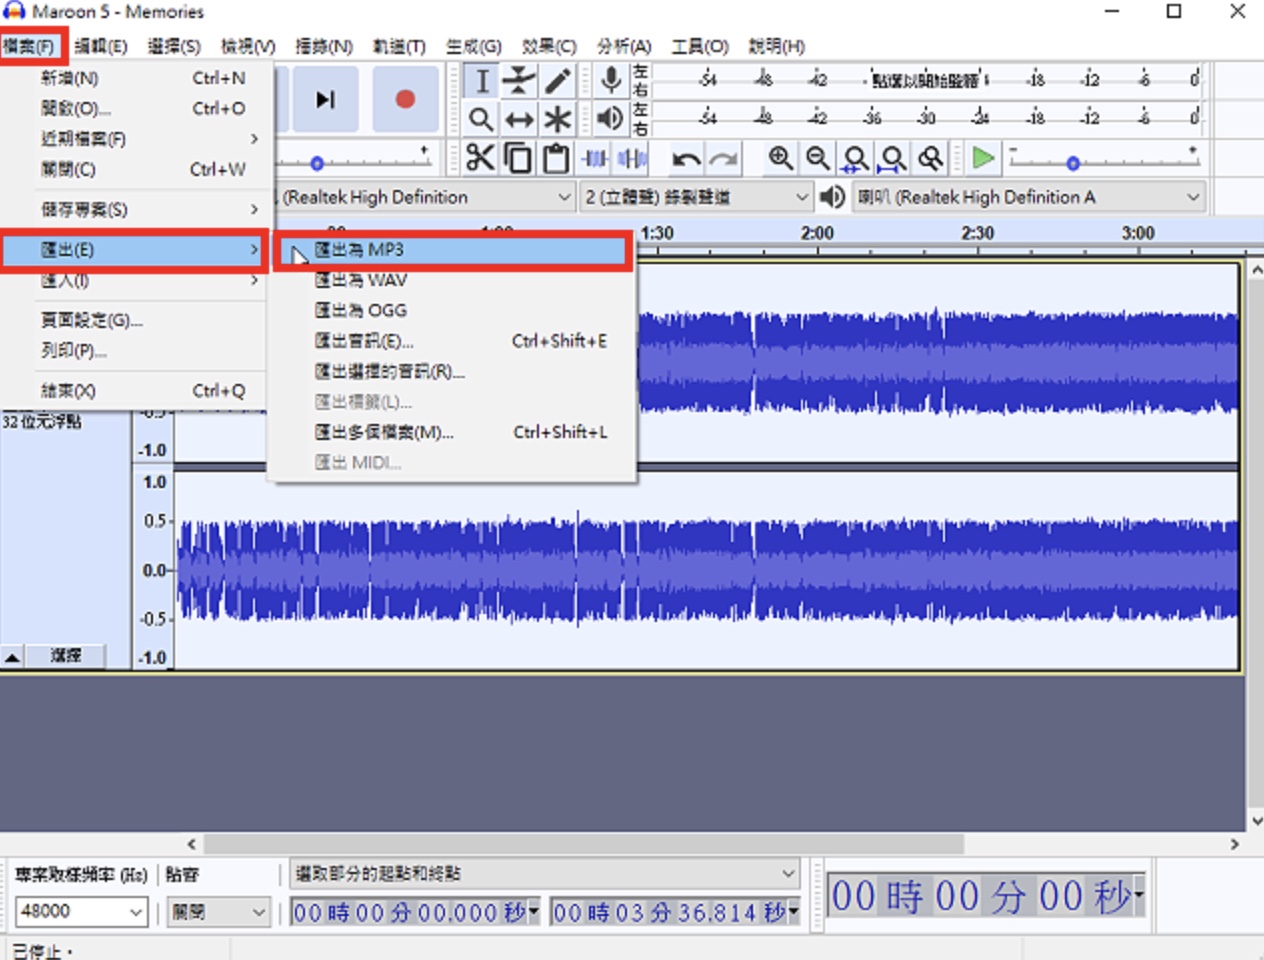This screenshot has height=960, width=1264.
Task: Open the project rate 48000 dropdown
Action: [81, 911]
